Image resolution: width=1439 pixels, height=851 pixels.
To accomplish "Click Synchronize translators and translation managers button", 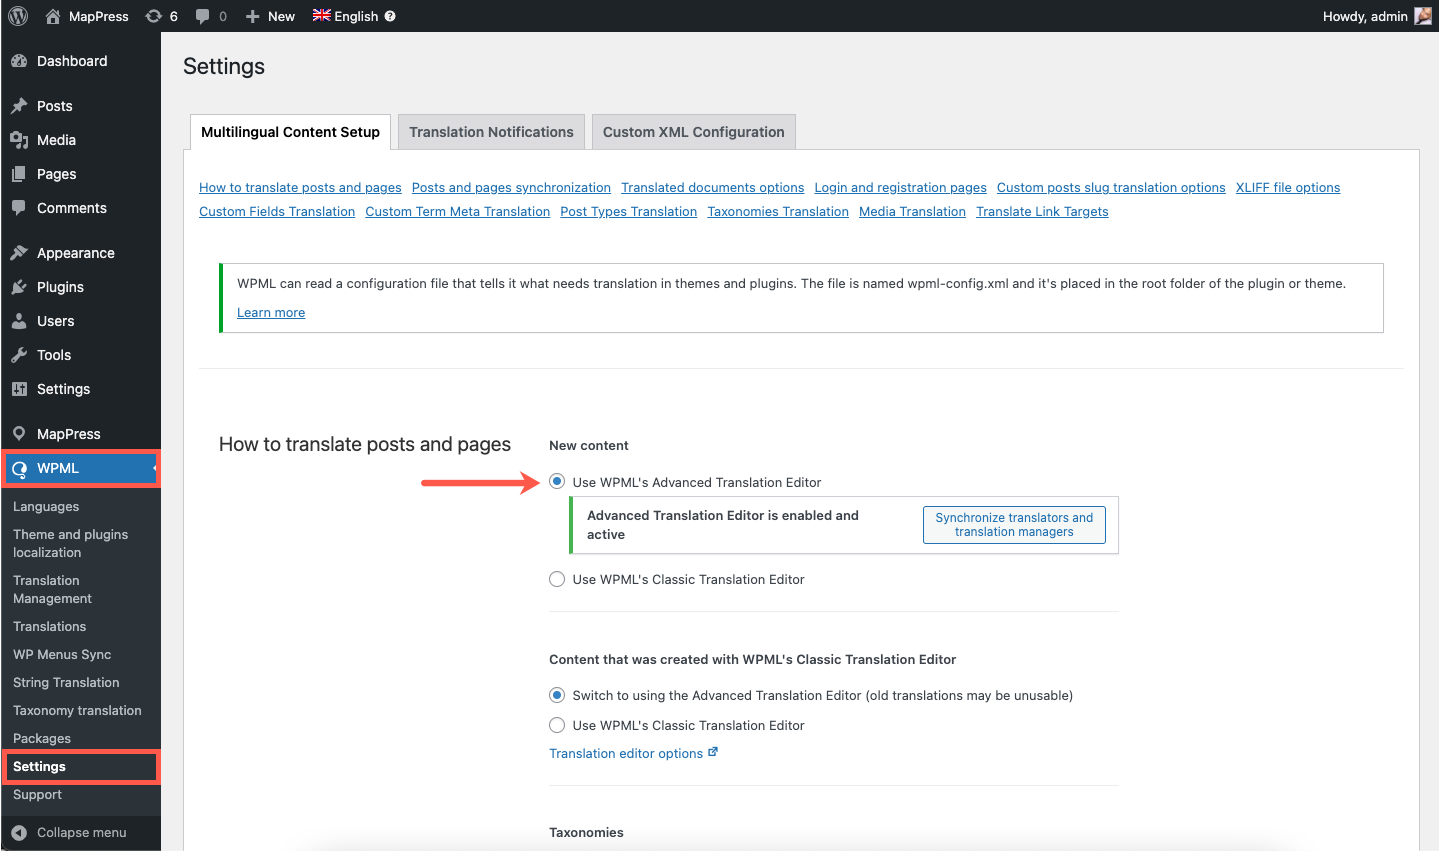I will point(1014,525).
